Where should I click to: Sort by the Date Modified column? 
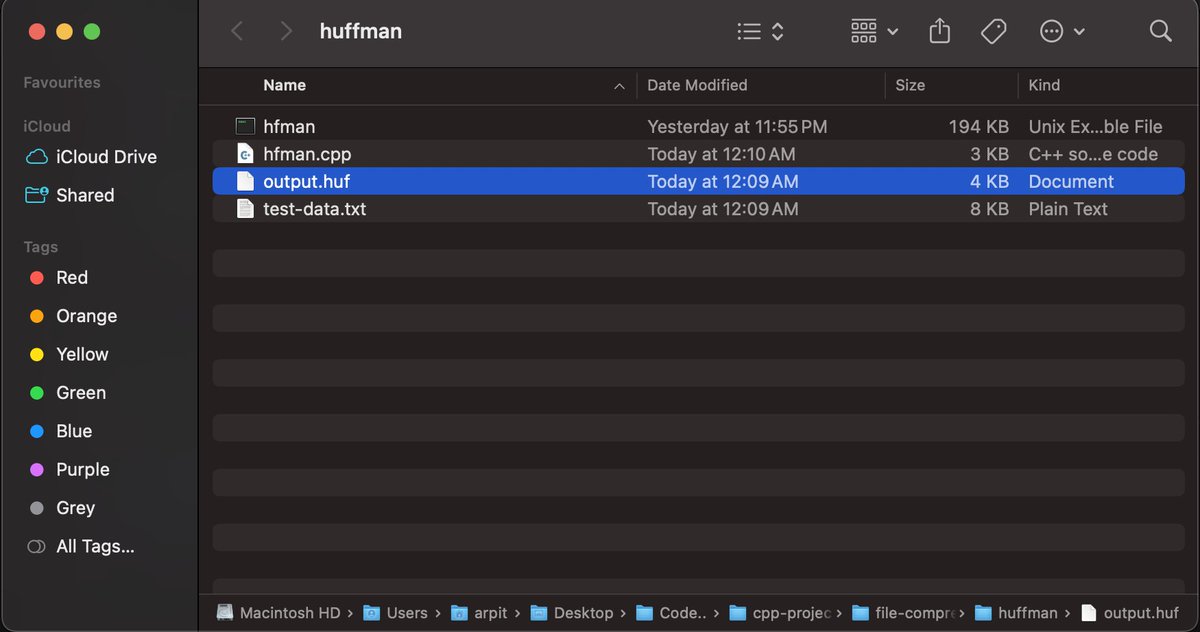[697, 85]
